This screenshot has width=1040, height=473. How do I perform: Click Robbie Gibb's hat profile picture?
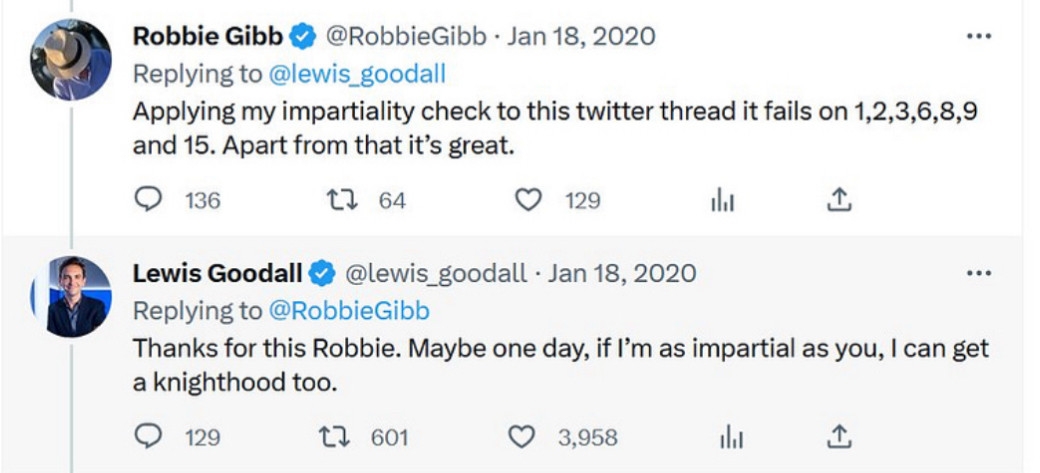click(x=70, y=60)
